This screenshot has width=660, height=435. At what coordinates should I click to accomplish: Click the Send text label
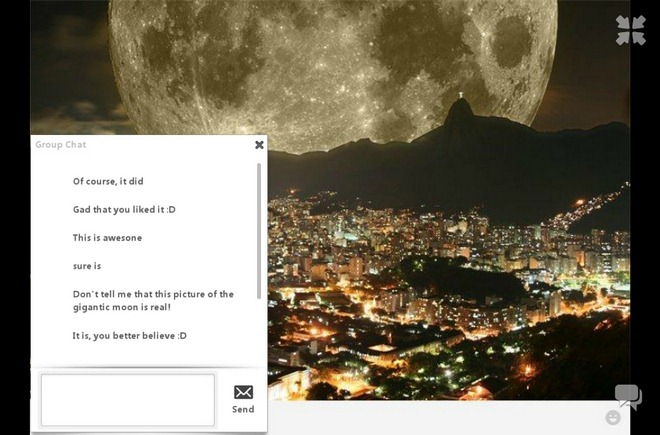click(x=243, y=409)
